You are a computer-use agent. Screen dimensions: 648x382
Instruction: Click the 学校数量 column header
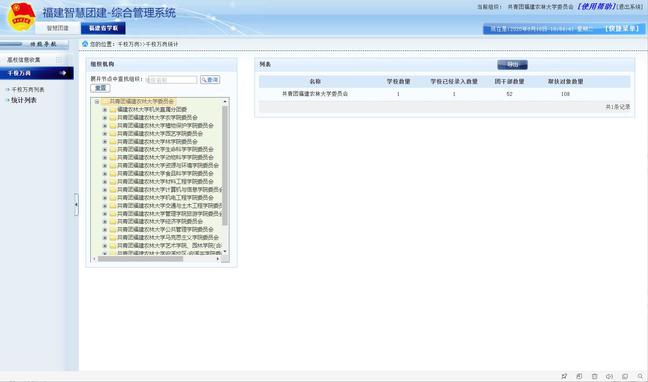pyautogui.click(x=398, y=81)
